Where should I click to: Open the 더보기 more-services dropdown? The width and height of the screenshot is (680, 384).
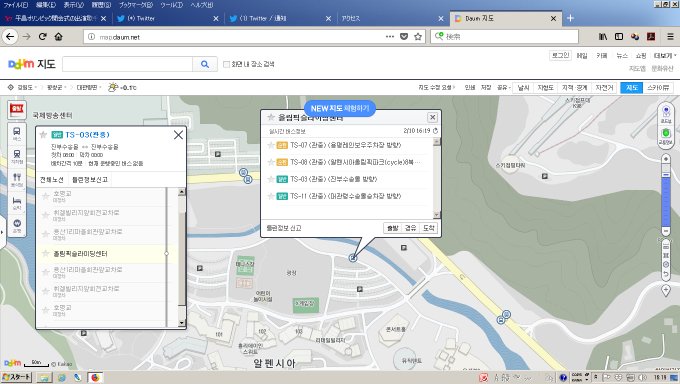665,56
